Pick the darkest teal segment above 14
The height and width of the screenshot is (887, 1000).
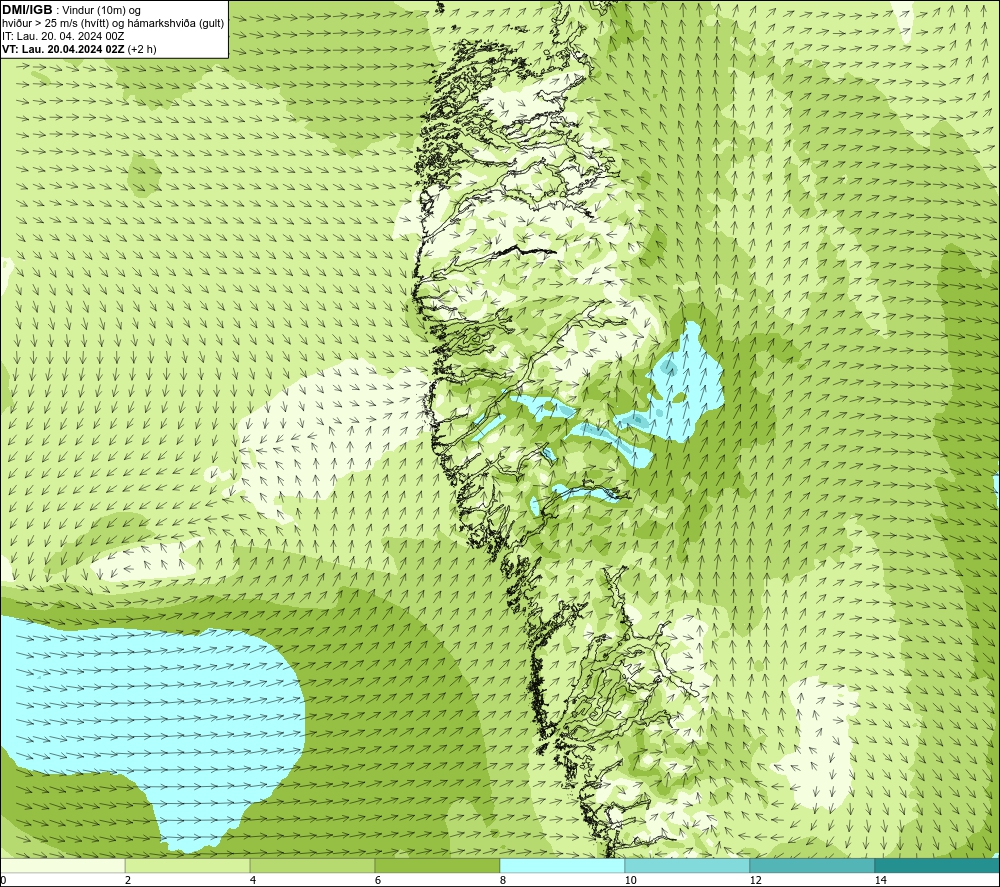pos(937,865)
